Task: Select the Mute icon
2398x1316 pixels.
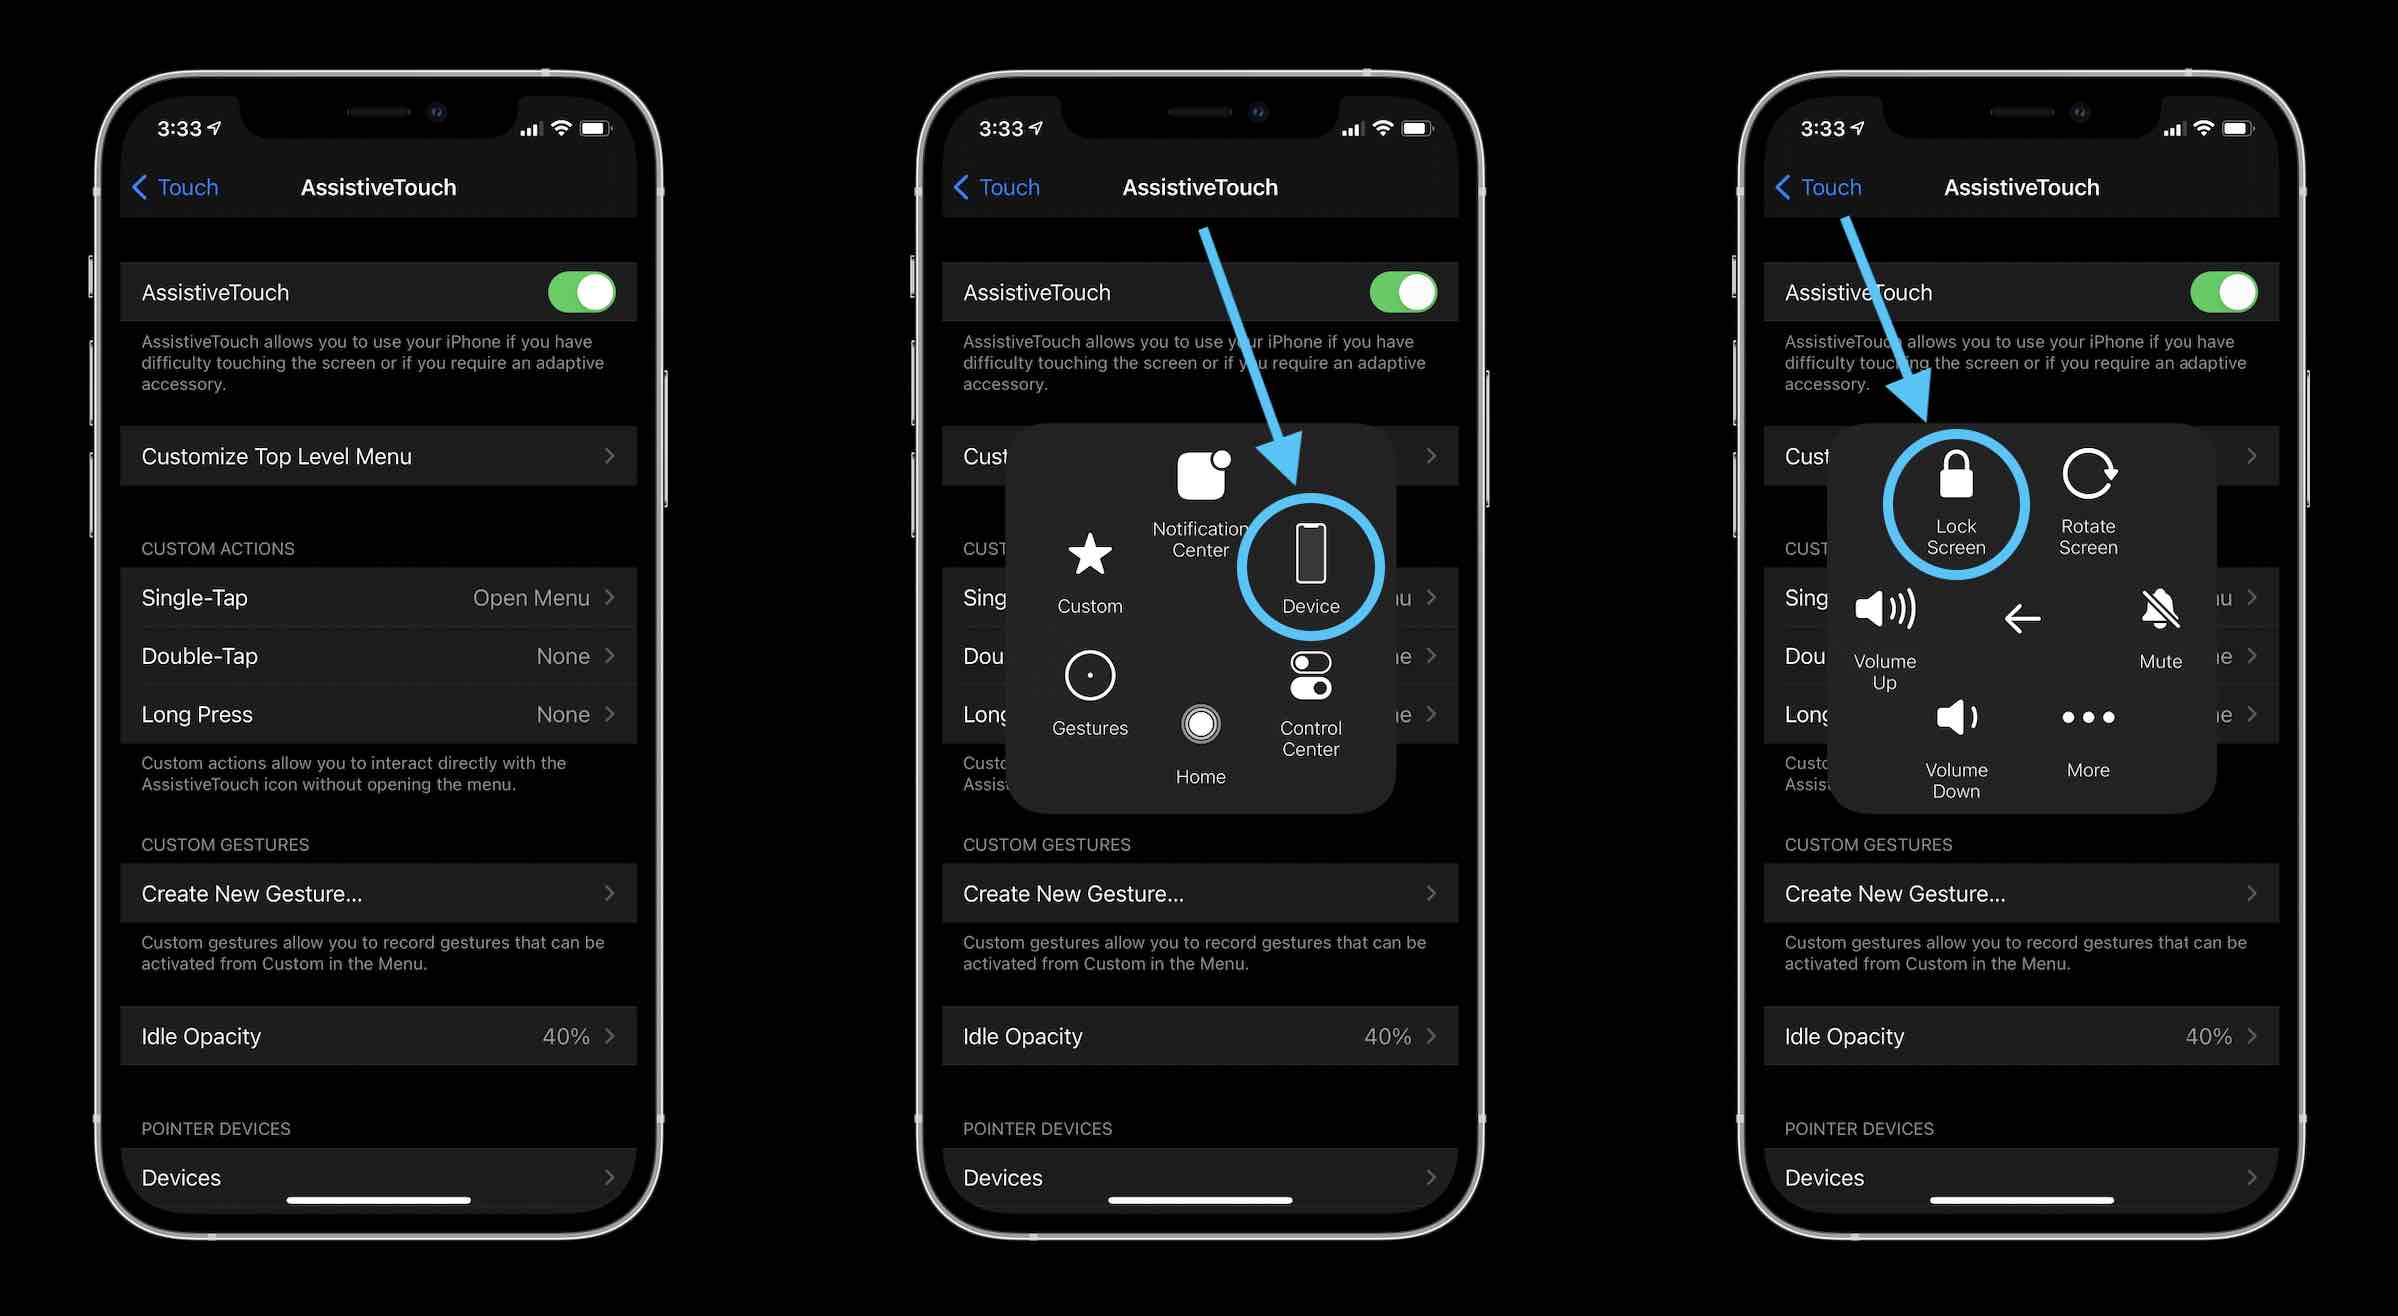Action: (x=2160, y=609)
